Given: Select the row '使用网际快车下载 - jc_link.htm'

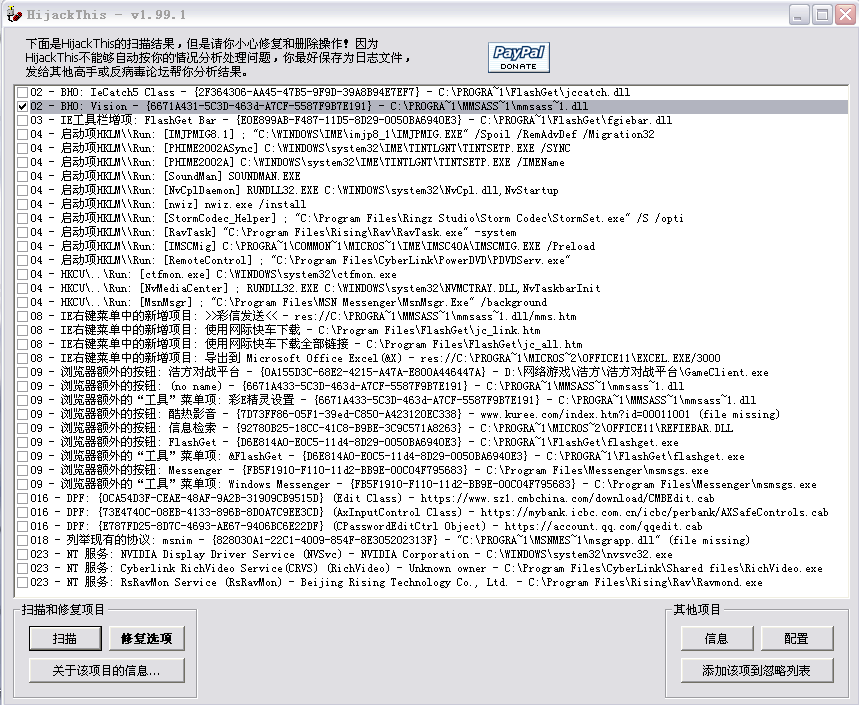Looking at the screenshot, I should (x=285, y=330).
